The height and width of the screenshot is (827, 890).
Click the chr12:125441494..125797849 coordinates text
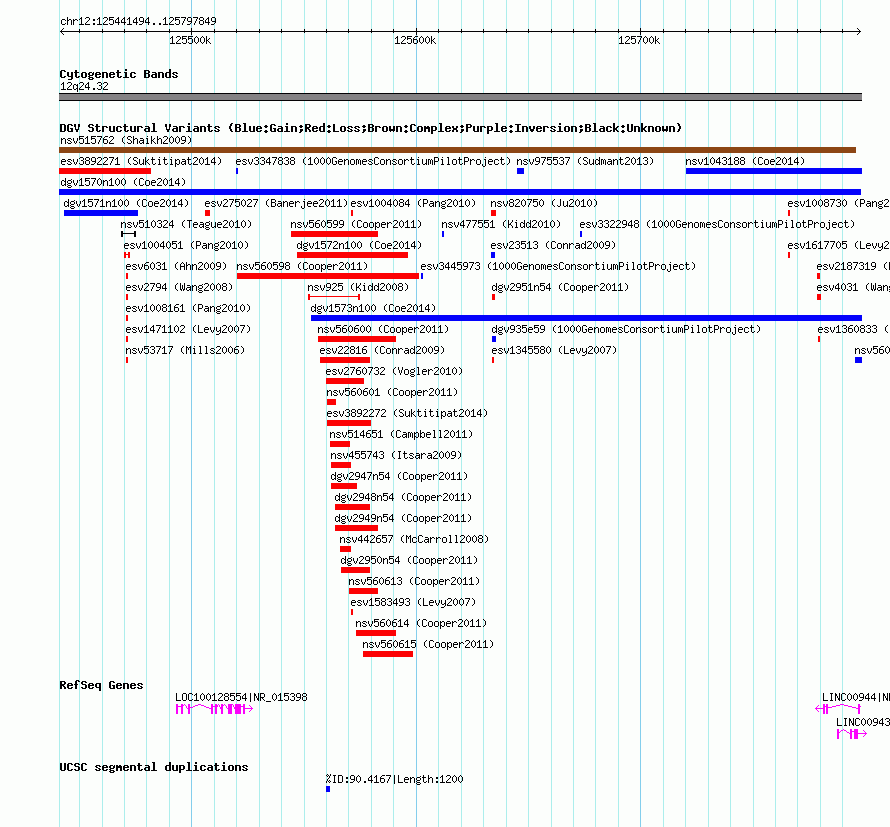(x=138, y=22)
